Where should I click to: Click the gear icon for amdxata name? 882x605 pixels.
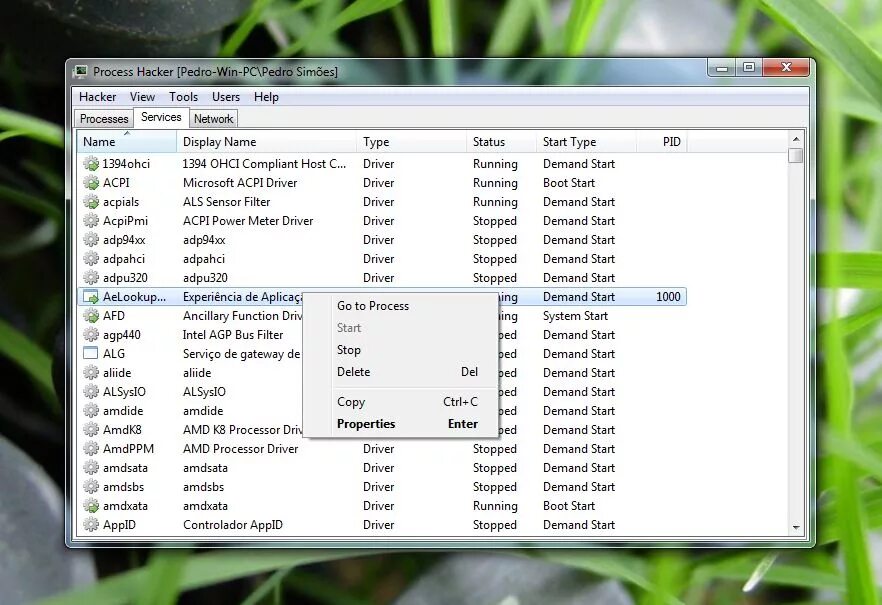click(91, 506)
